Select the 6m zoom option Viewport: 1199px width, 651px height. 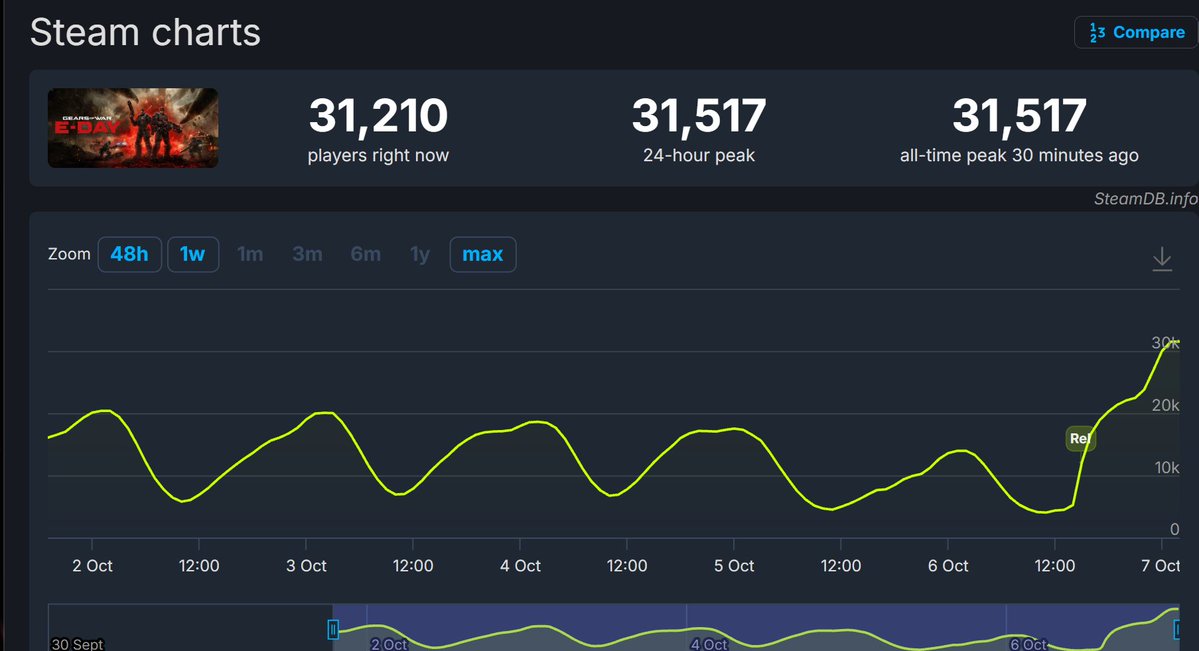coord(366,254)
